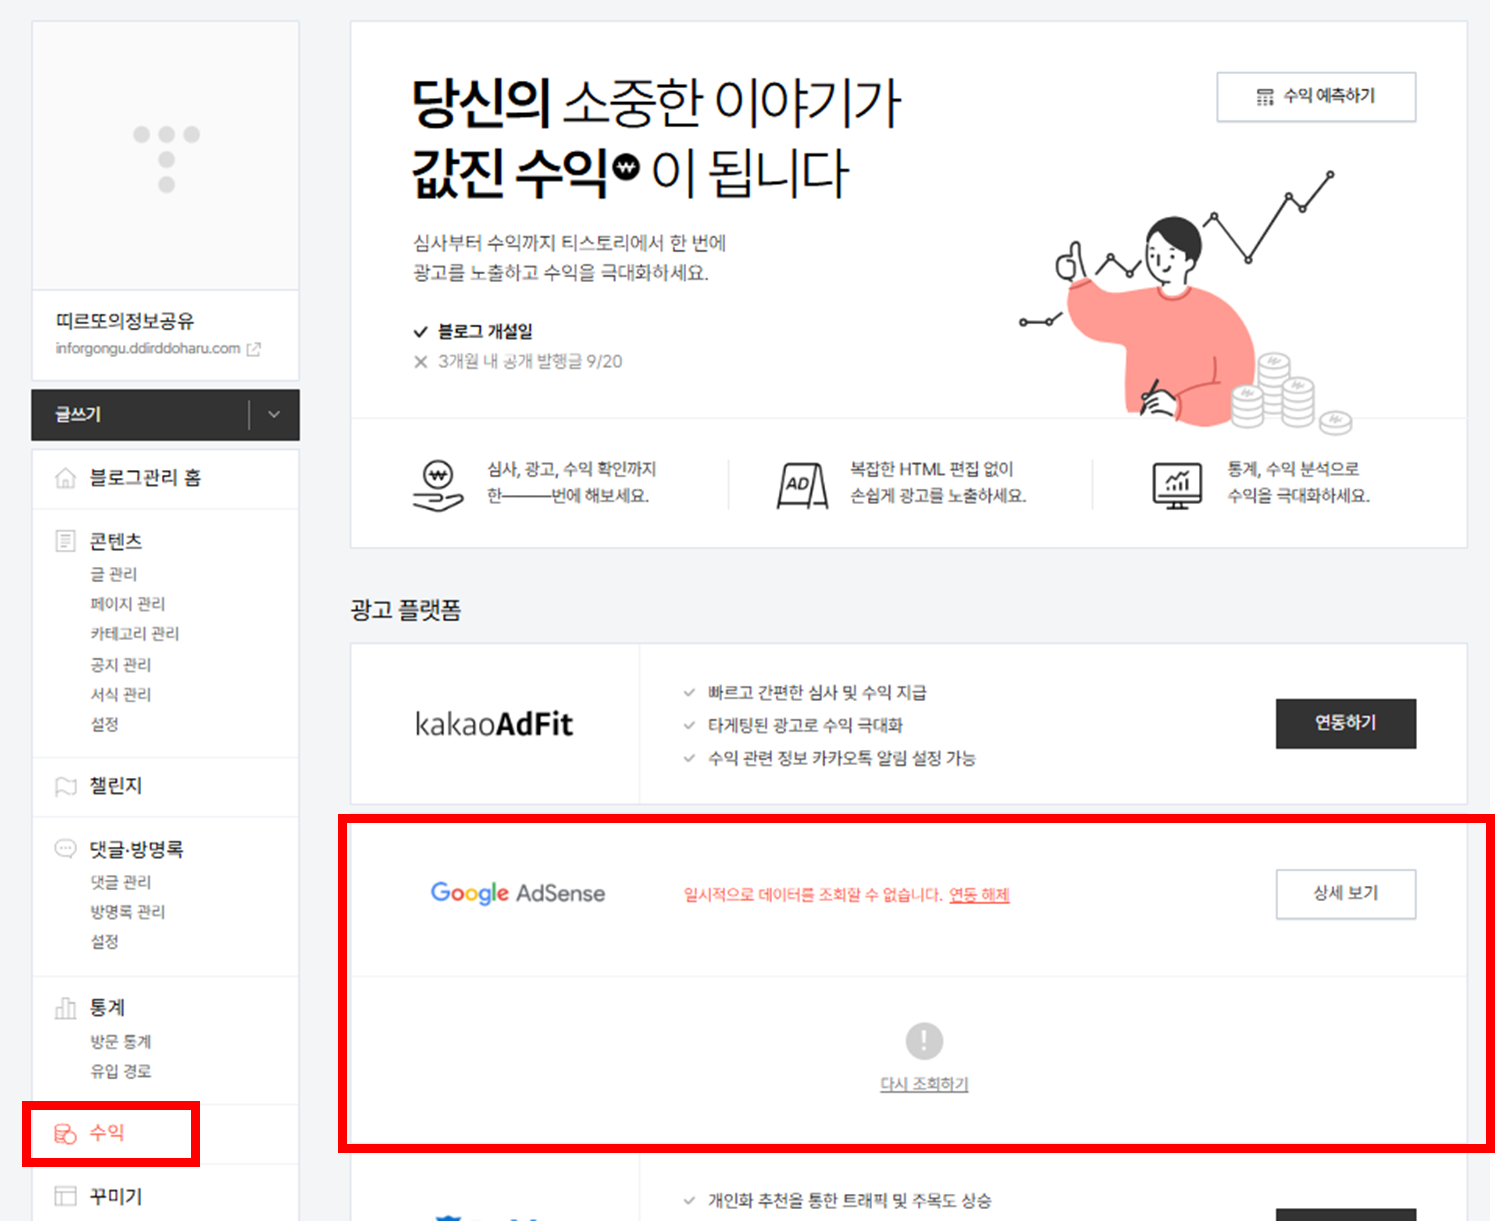This screenshot has height=1221, width=1495.
Task: Open the 수익 예측하기 button
Action: click(1315, 96)
